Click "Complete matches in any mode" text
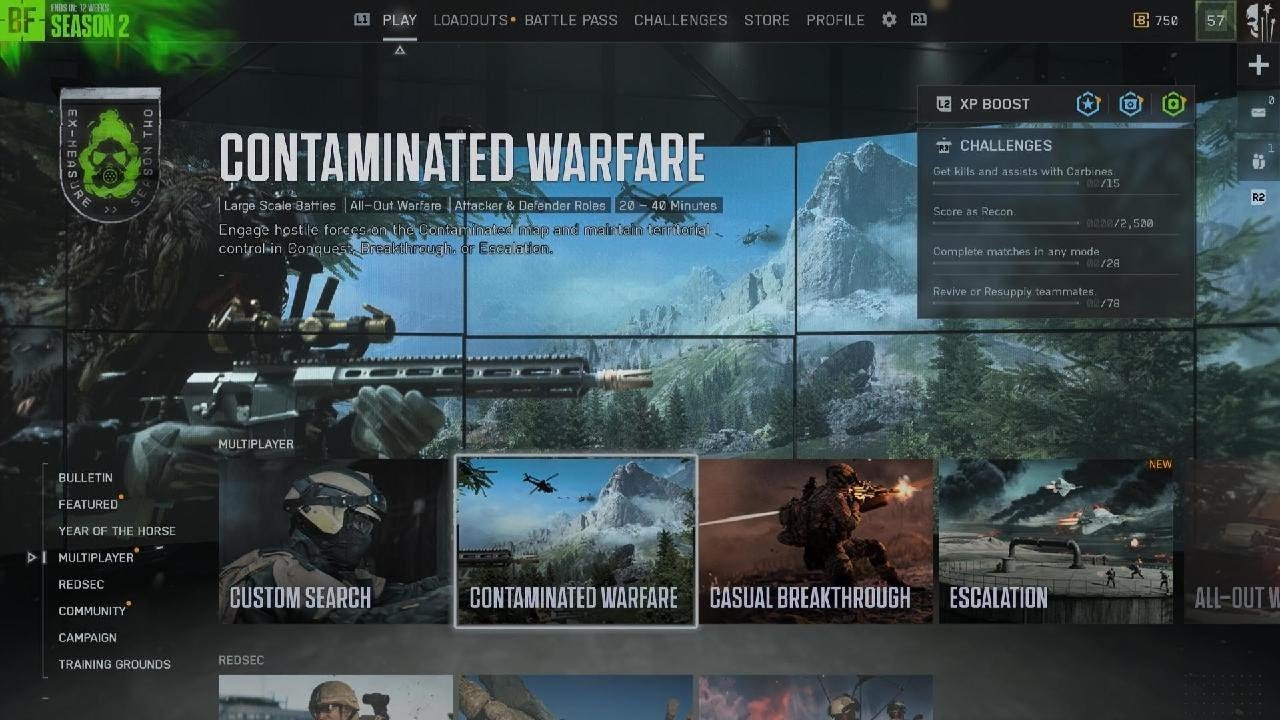Screen dimensions: 1280x720 1016,252
